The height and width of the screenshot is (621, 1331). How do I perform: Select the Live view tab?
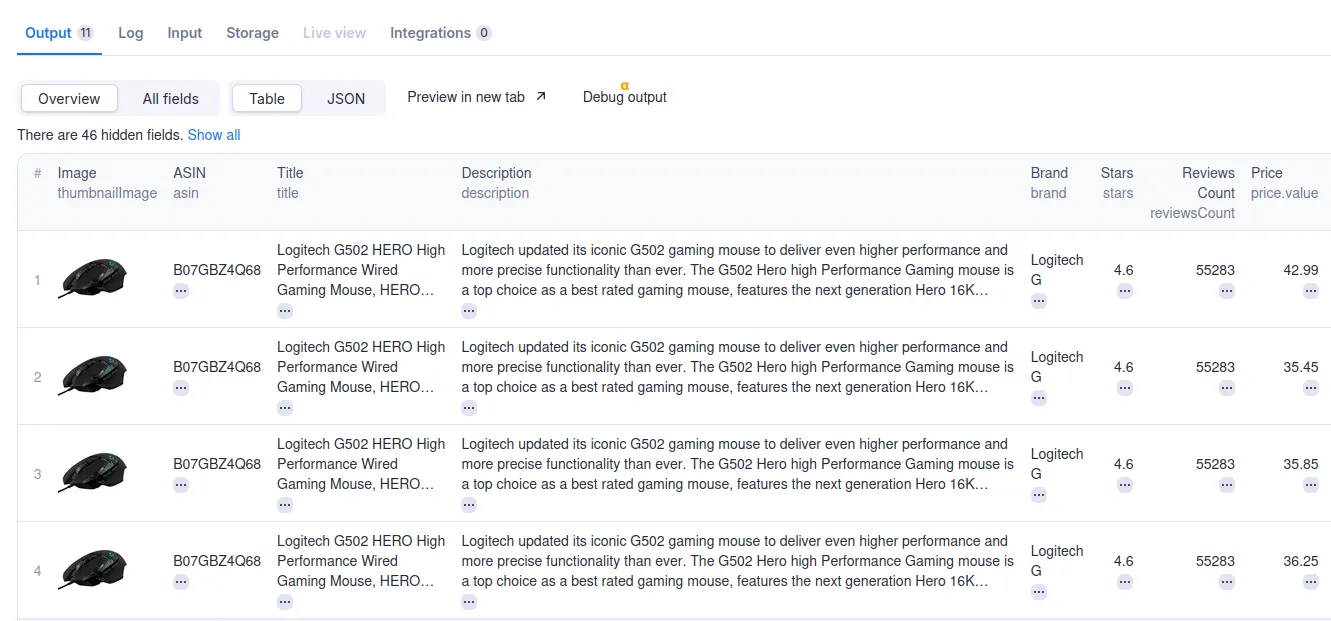tap(334, 33)
